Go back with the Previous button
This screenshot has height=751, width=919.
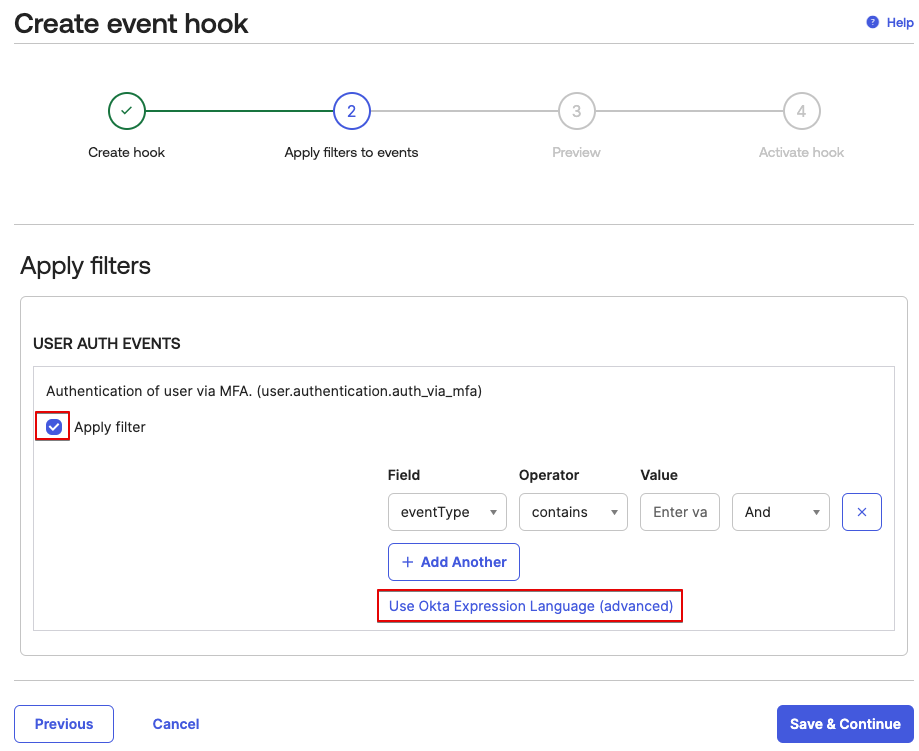pos(64,724)
